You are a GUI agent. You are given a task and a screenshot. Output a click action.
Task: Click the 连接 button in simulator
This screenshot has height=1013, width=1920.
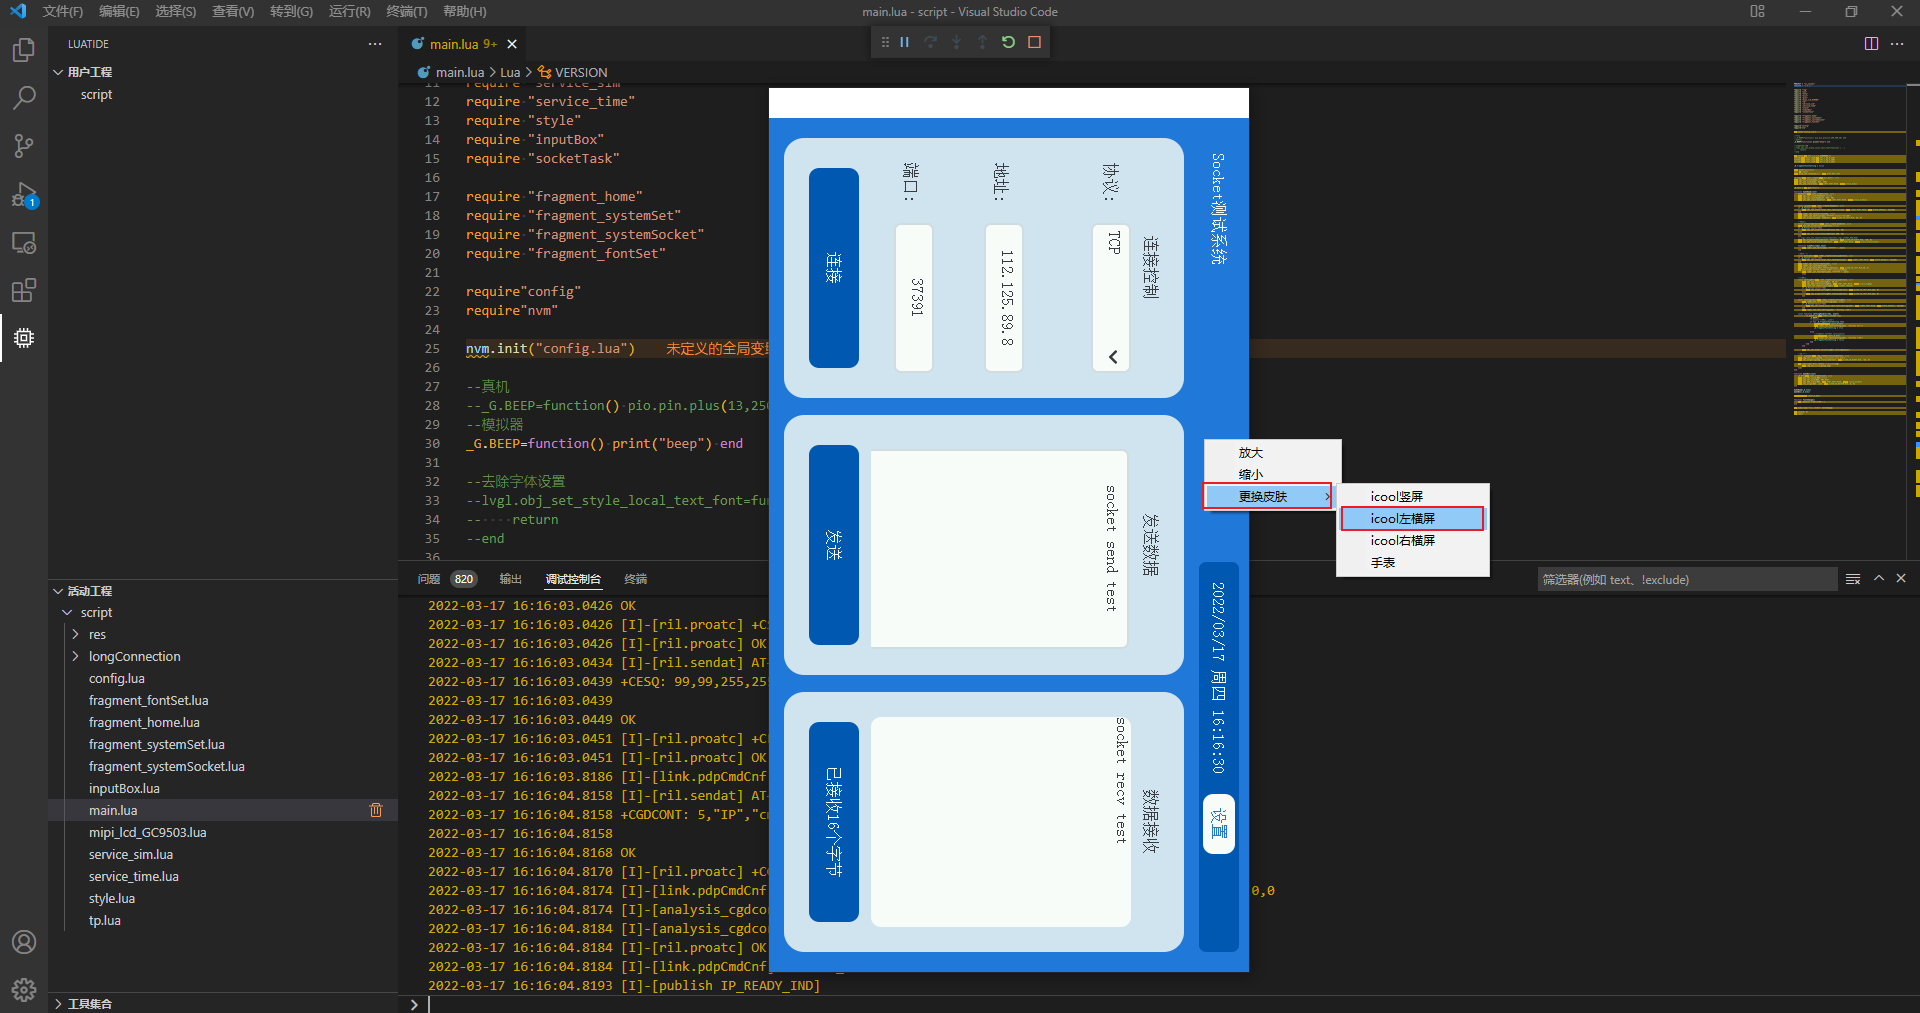point(834,268)
